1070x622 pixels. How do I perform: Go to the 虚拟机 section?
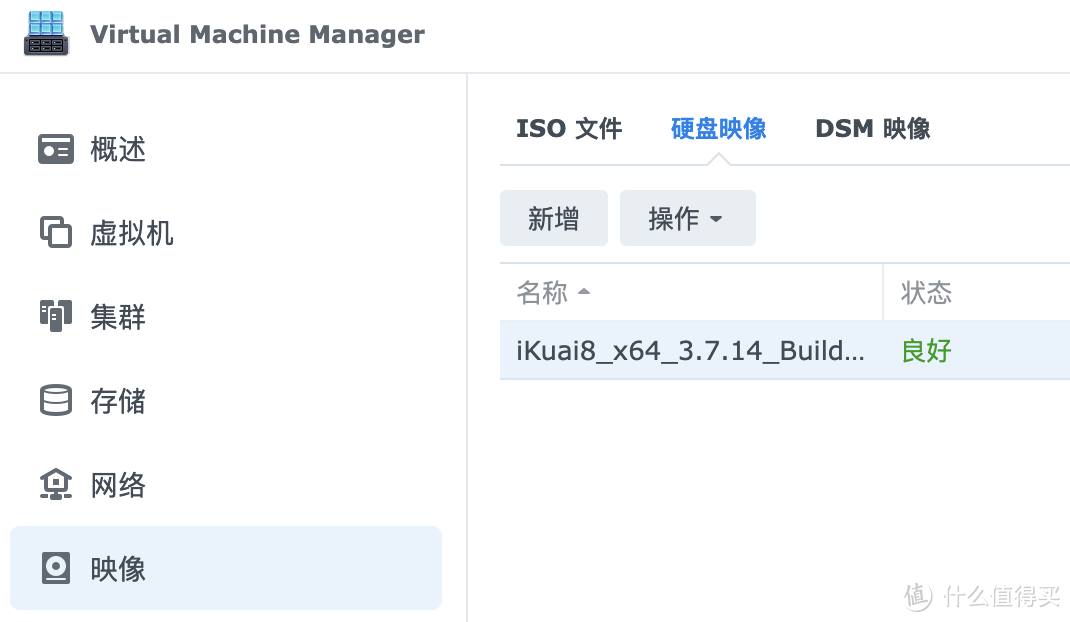pyautogui.click(x=132, y=233)
